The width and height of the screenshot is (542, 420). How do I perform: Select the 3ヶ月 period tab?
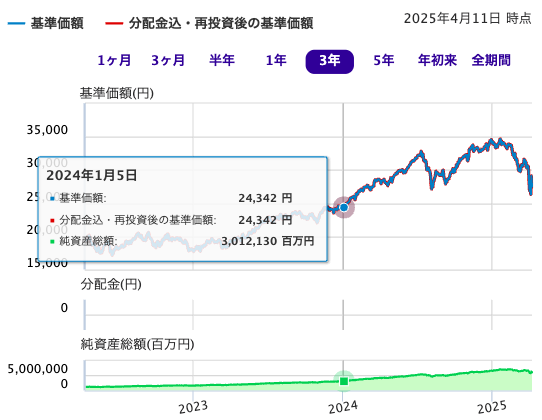pyautogui.click(x=168, y=60)
